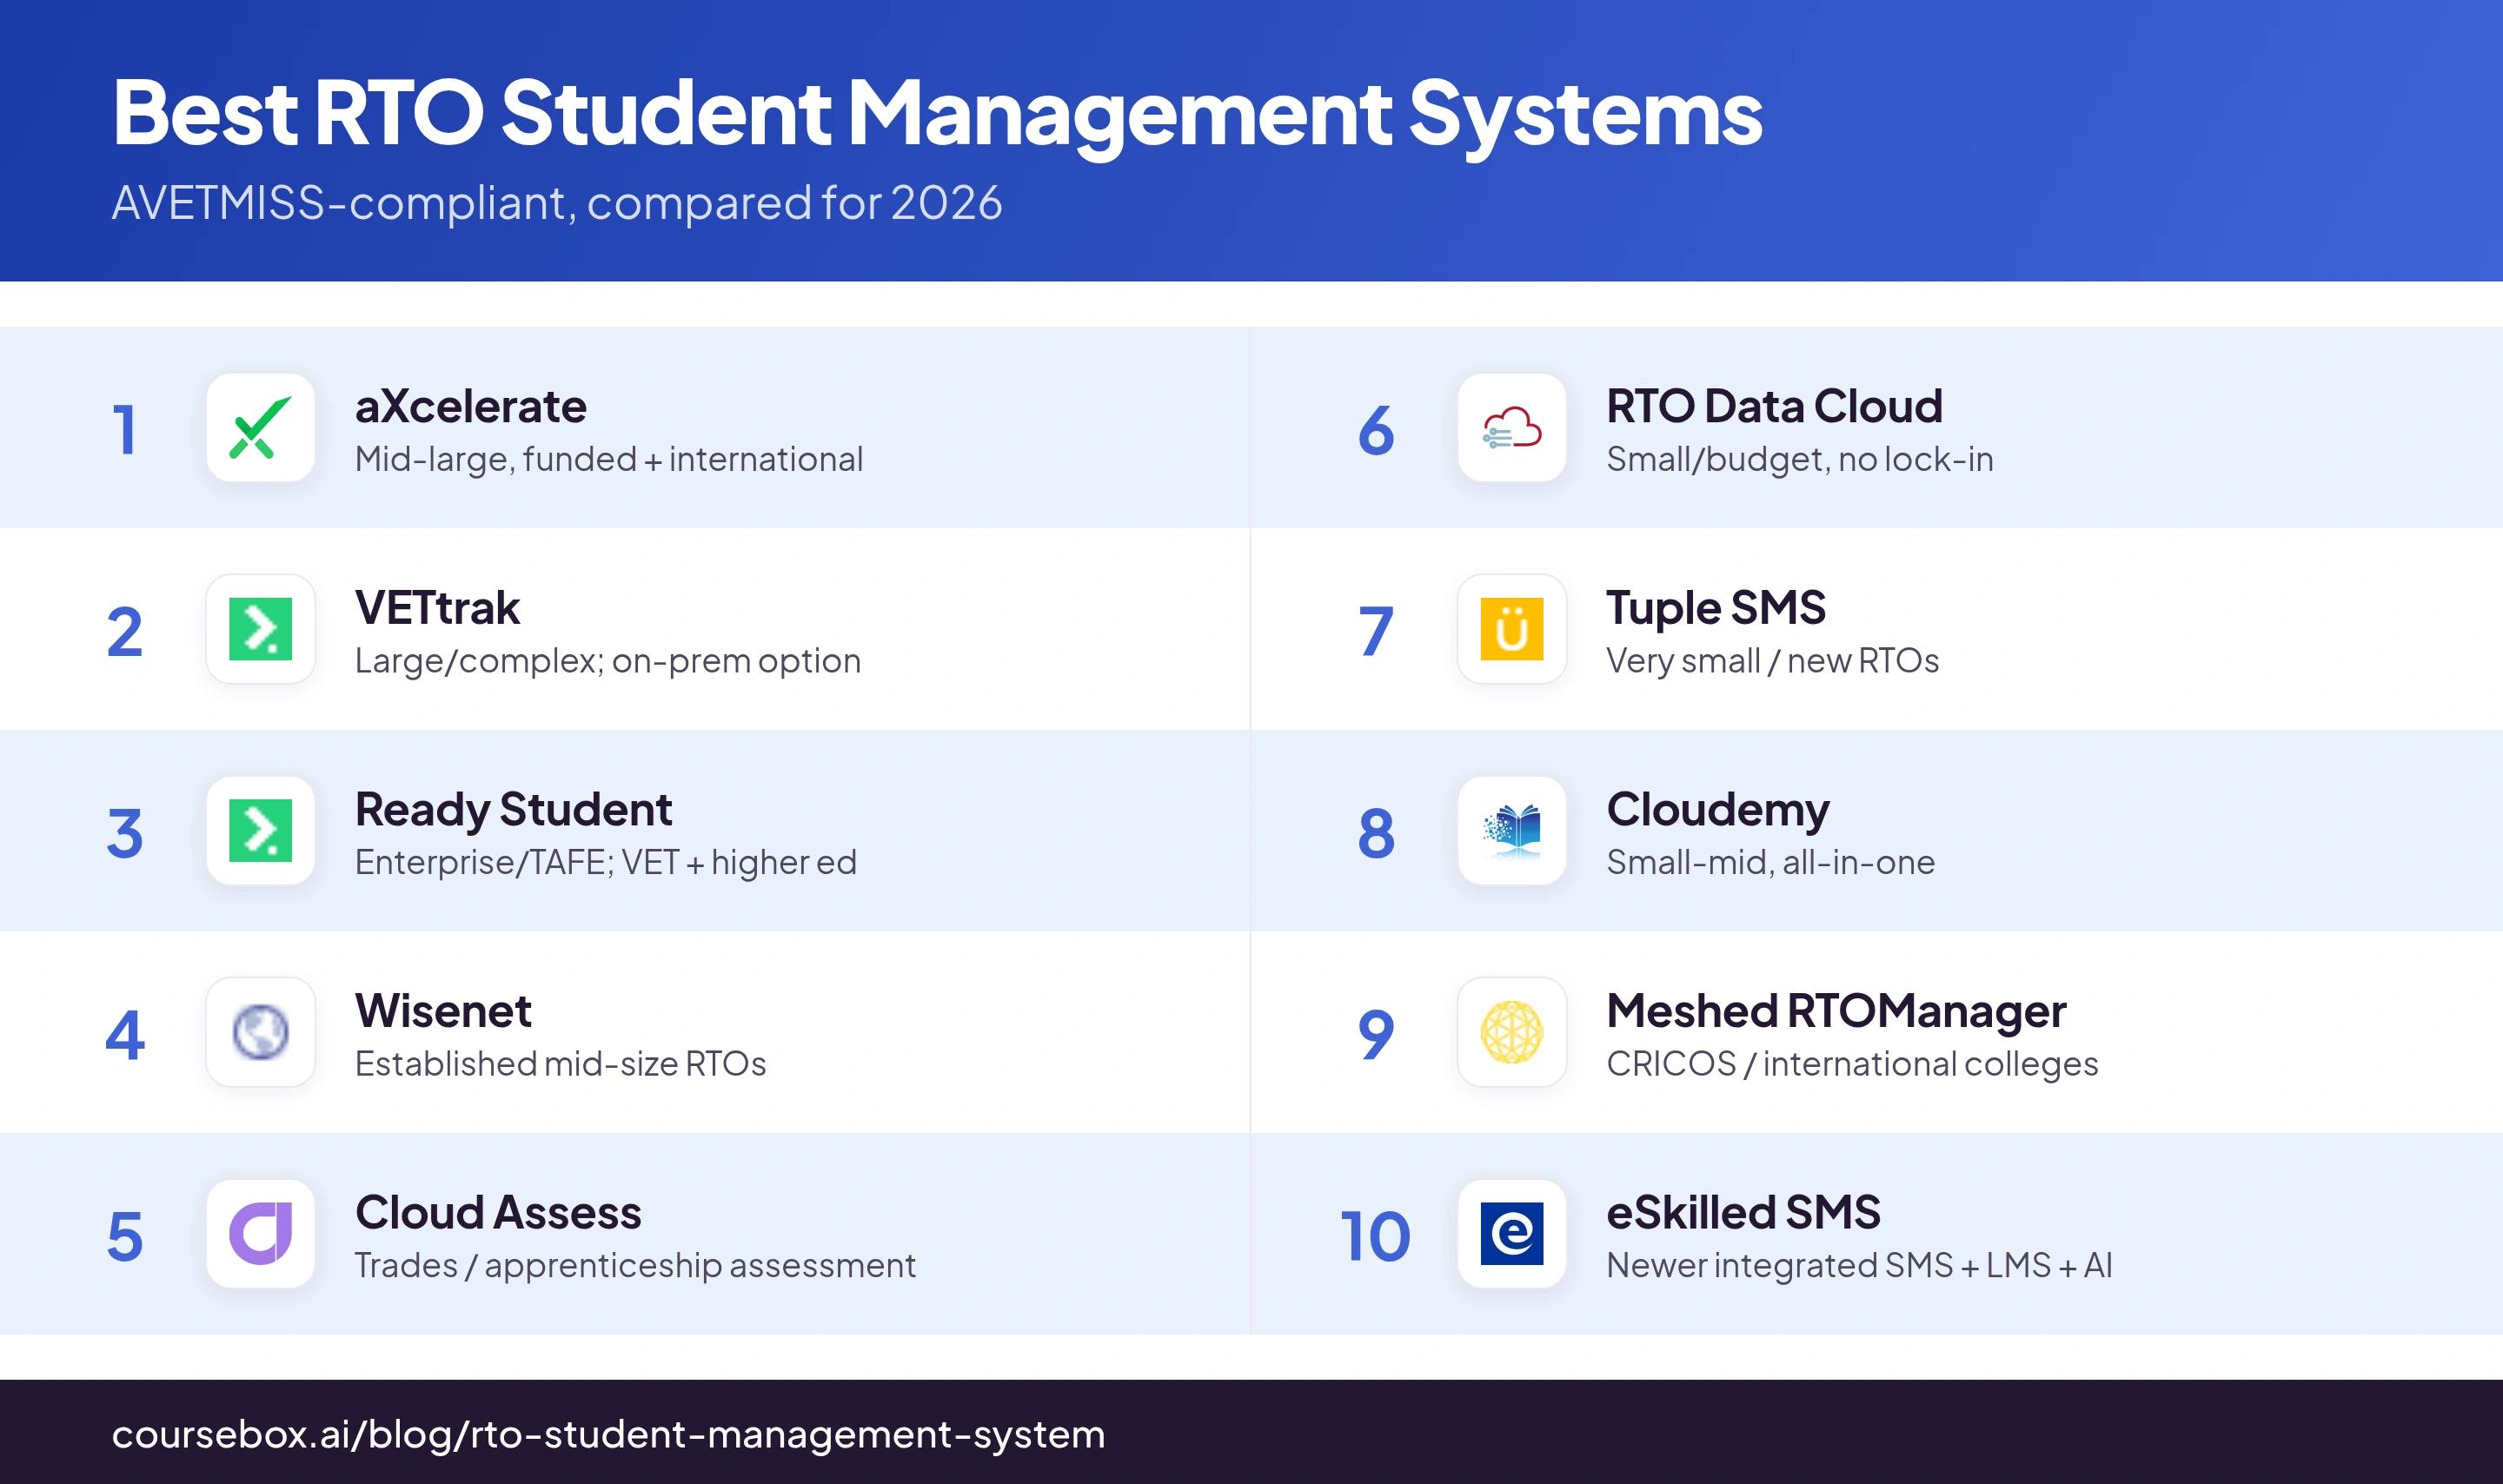Select the Wisenet title text
2503x1484 pixels.
click(x=443, y=1011)
